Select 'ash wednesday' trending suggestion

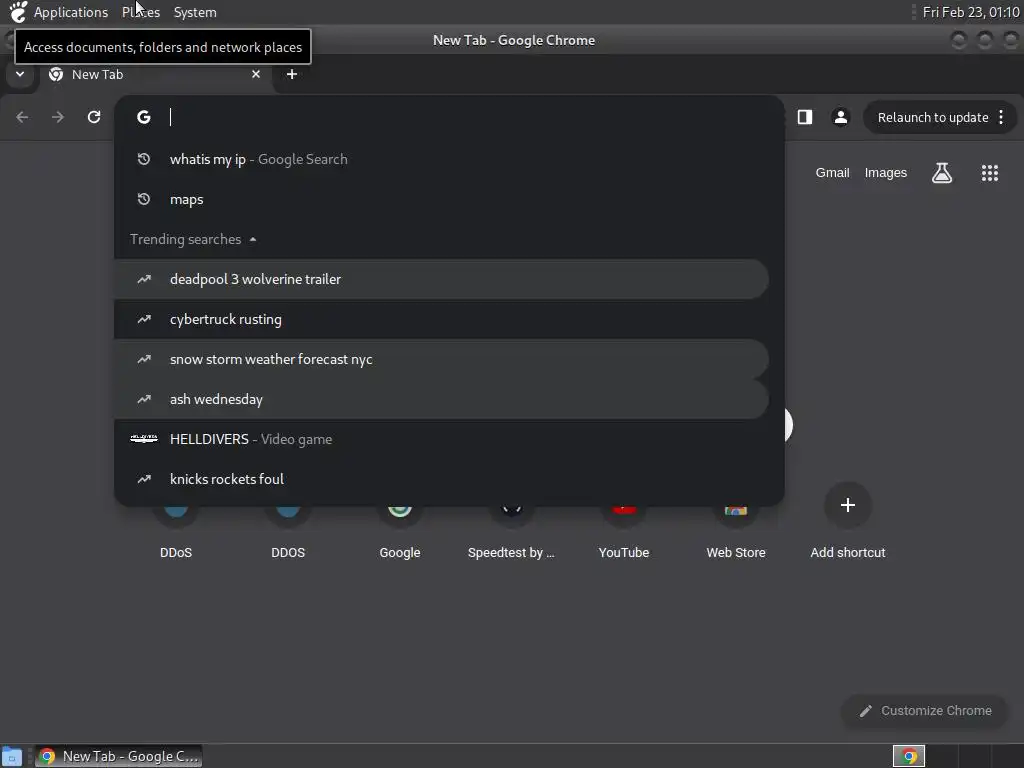(x=441, y=399)
